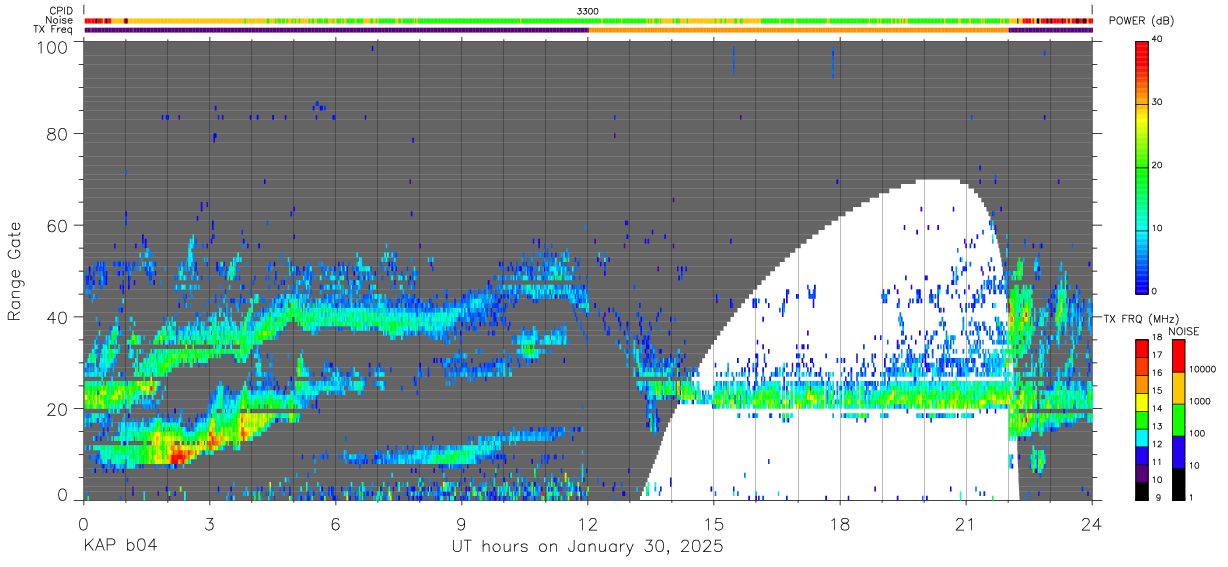Click the NOISE legend title
The height and width of the screenshot is (567, 1228).
coord(1186,331)
